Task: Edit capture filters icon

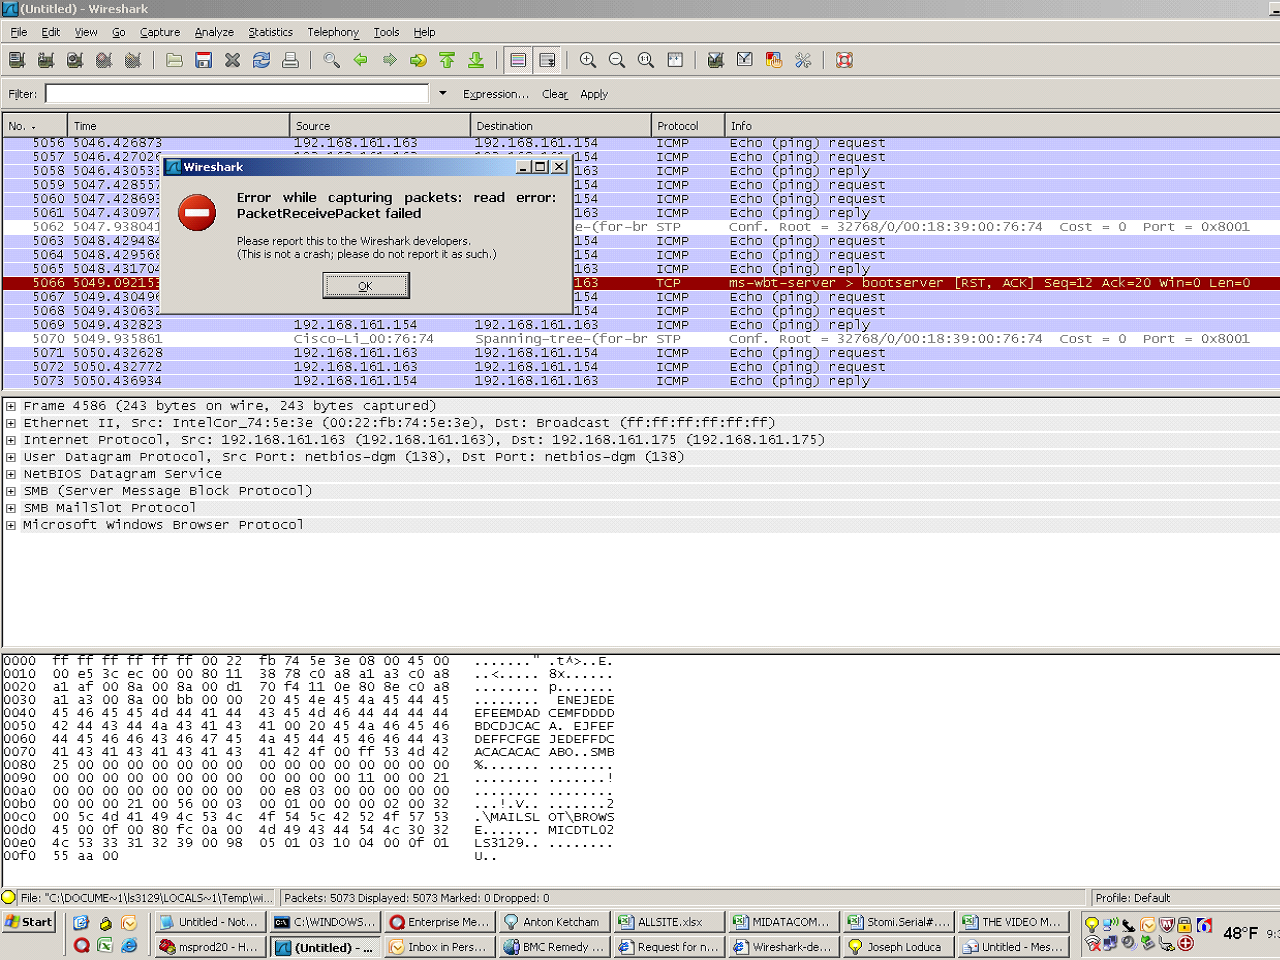Action: (x=715, y=60)
